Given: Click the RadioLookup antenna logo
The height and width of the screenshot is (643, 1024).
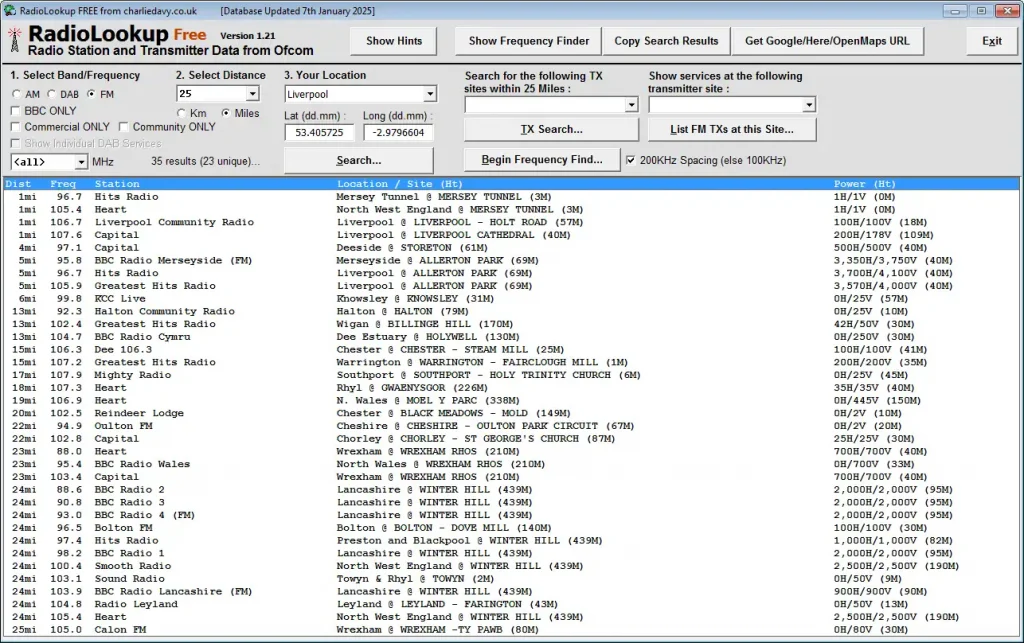Looking at the screenshot, I should coord(14,40).
